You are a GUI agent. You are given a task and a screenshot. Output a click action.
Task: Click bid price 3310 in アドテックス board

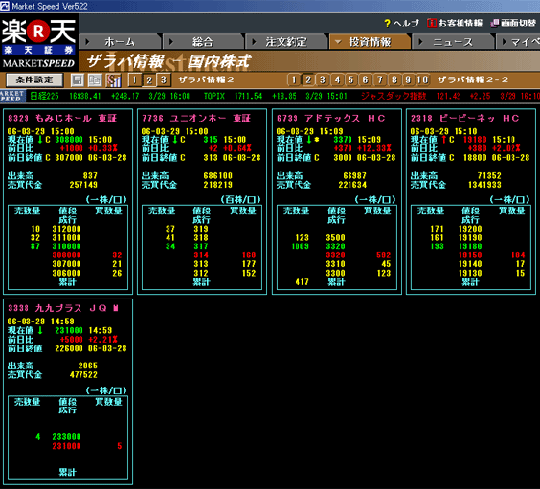[x=335, y=264]
